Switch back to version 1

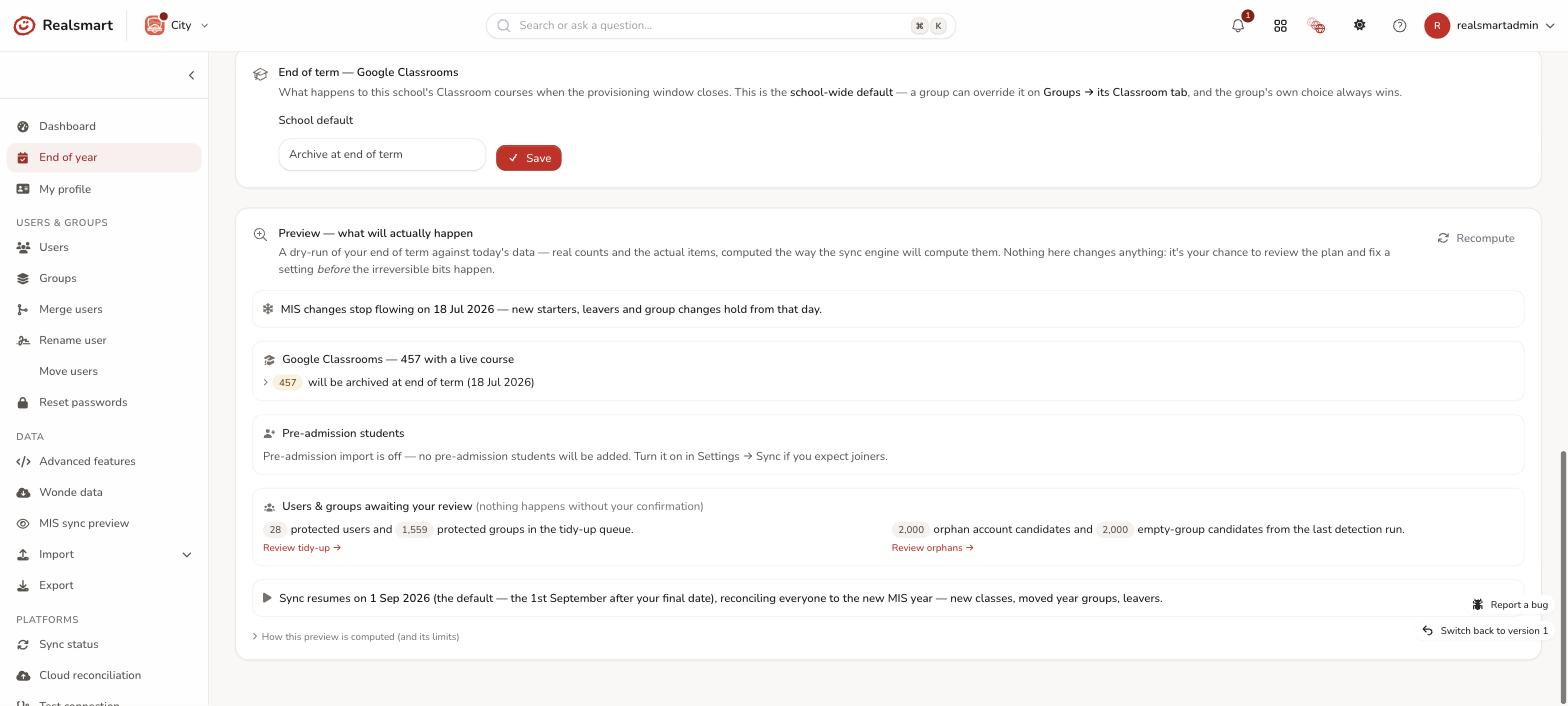[x=1485, y=630]
